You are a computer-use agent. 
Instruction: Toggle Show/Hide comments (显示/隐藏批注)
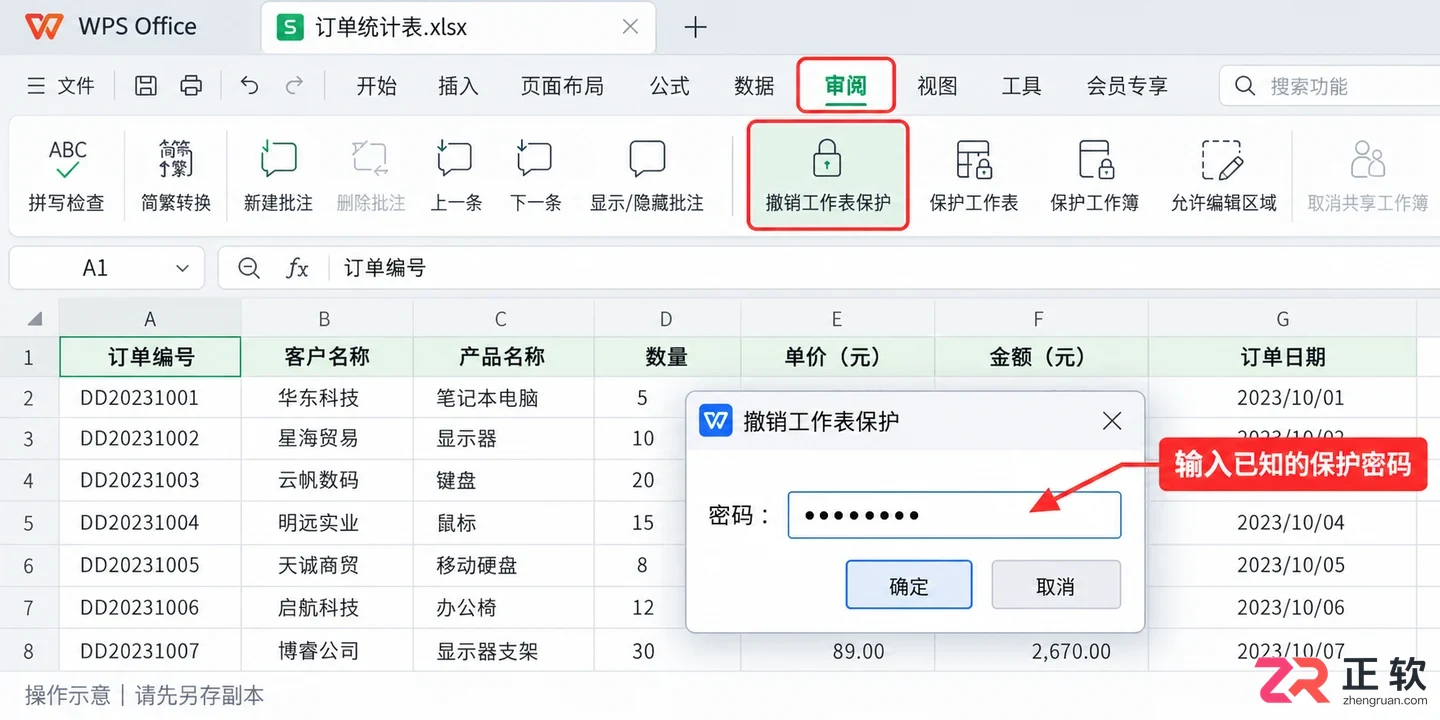point(647,176)
